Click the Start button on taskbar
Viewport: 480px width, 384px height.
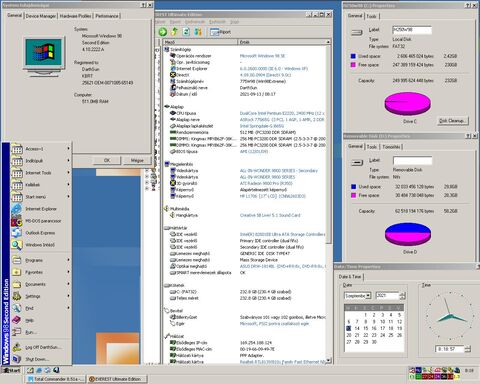[x=11, y=370]
